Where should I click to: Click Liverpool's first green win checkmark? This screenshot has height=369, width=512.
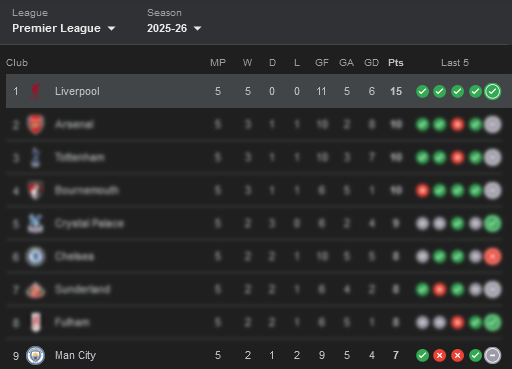click(x=422, y=91)
